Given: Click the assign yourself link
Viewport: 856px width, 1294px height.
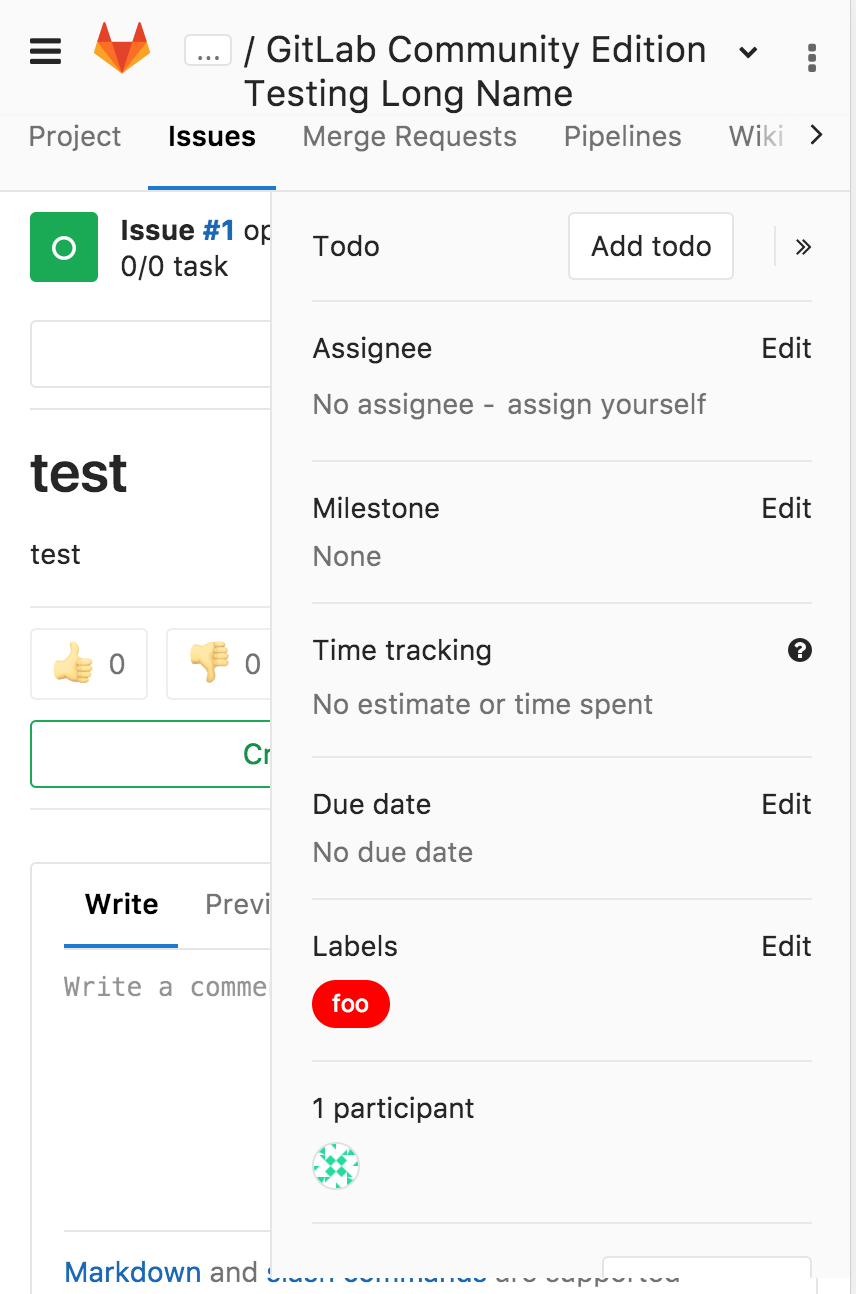Looking at the screenshot, I should click(x=606, y=405).
